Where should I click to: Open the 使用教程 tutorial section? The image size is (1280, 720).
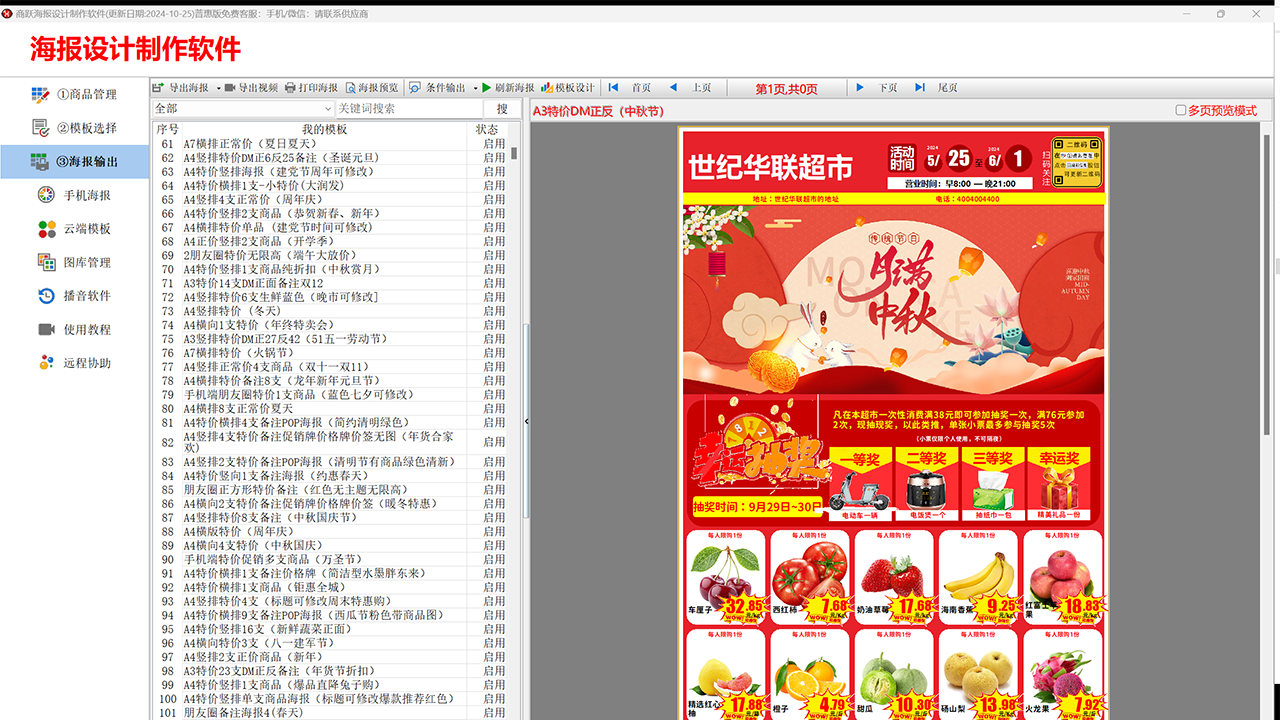pyautogui.click(x=75, y=328)
